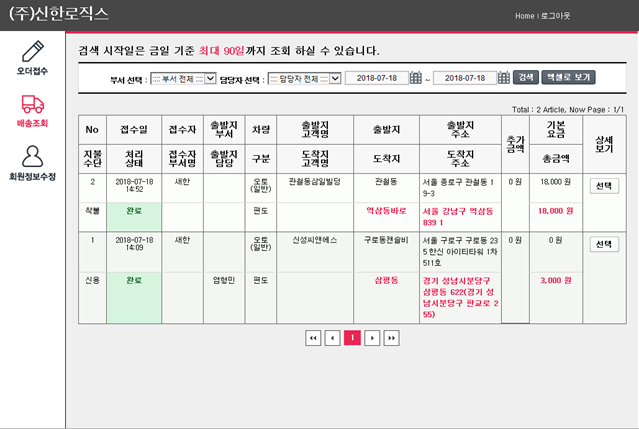Select the 배송조회 truck icon
Viewport: 639px width, 429px height.
point(33,104)
